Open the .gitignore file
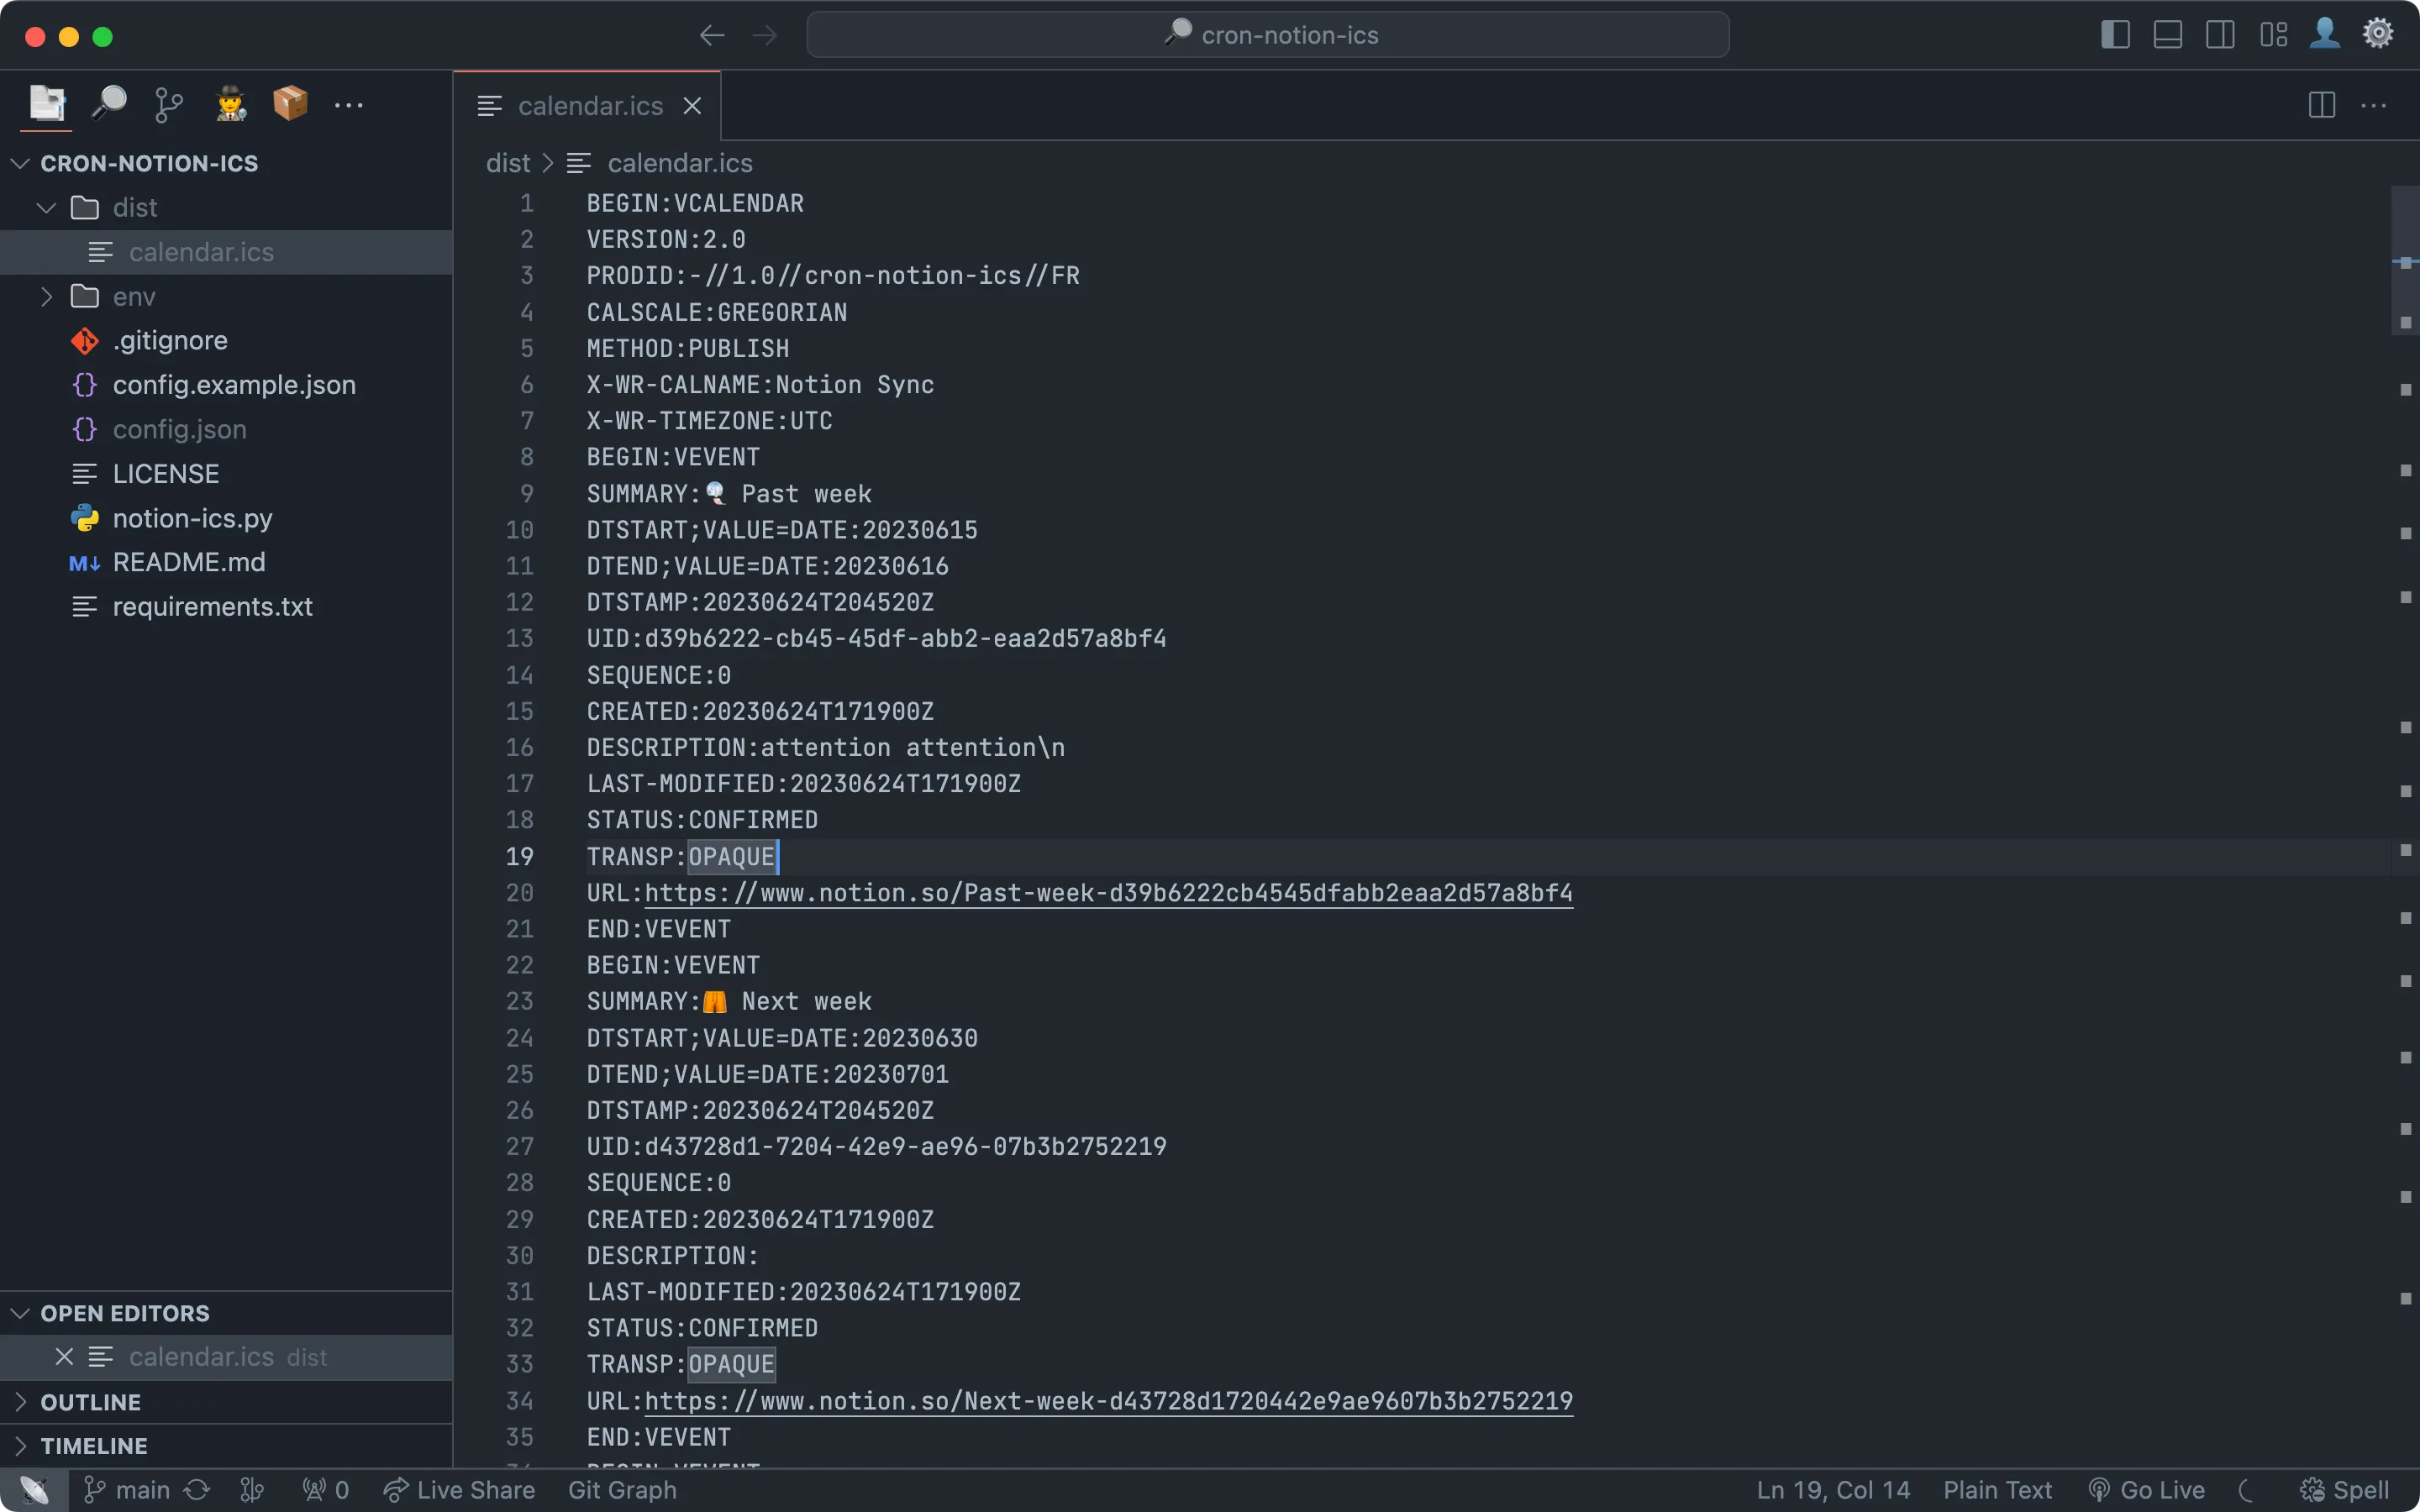Viewport: 2420px width, 1512px height. coord(226,341)
